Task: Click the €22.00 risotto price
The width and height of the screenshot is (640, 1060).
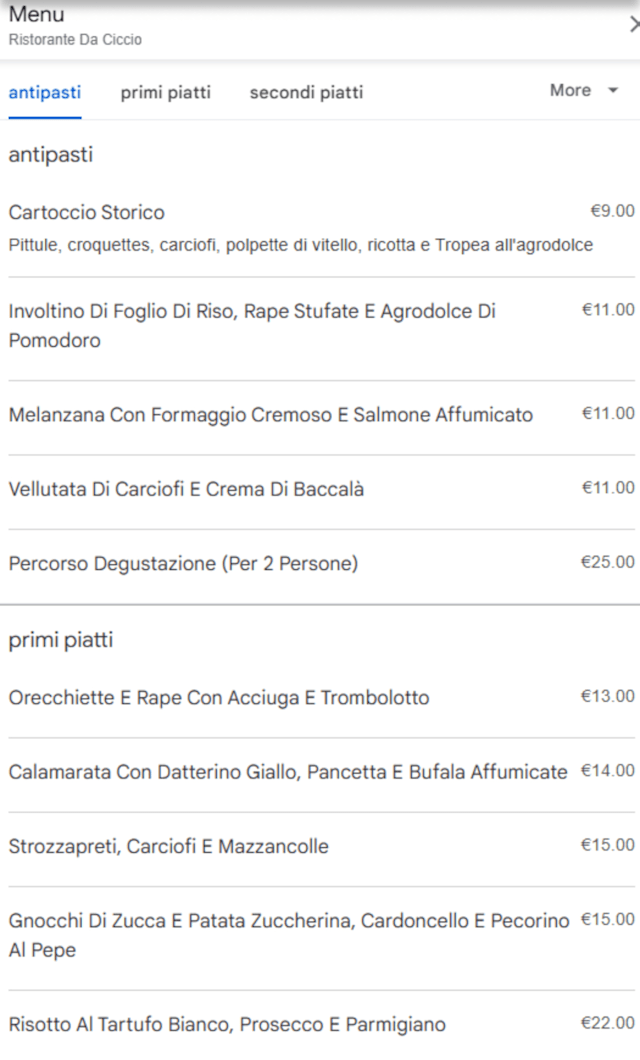Action: click(608, 1022)
